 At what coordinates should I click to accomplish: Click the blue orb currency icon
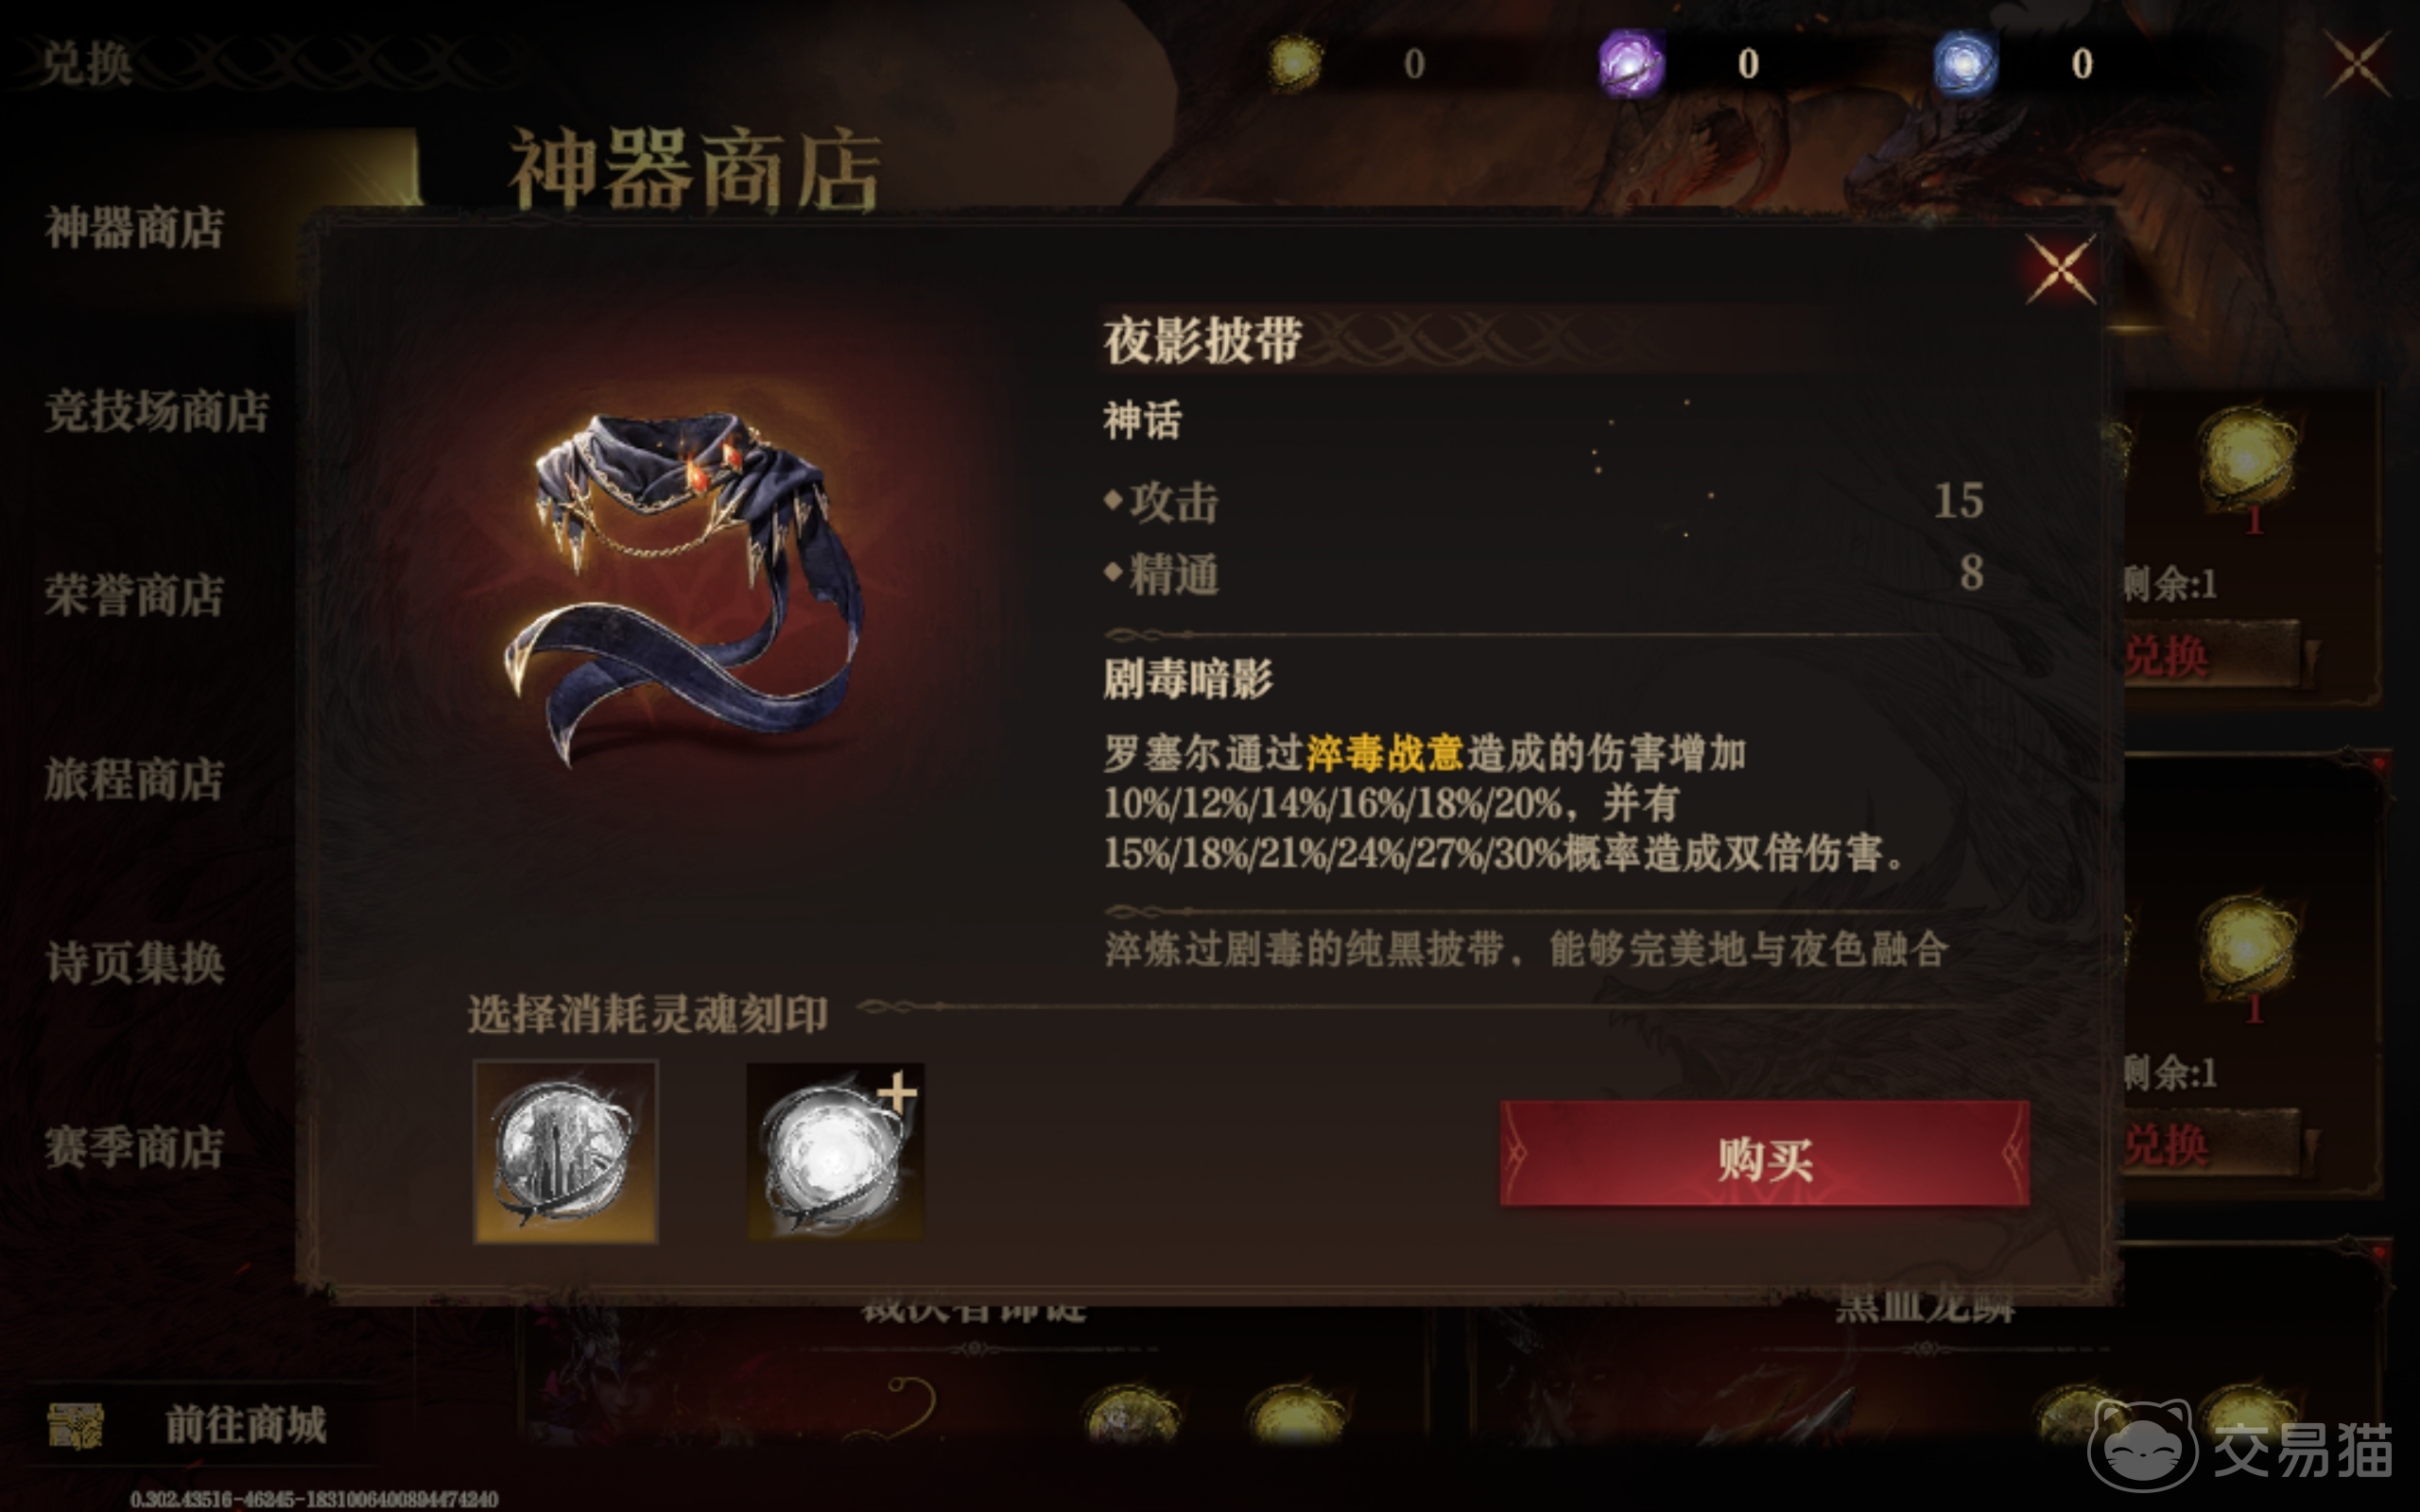(x=1964, y=63)
